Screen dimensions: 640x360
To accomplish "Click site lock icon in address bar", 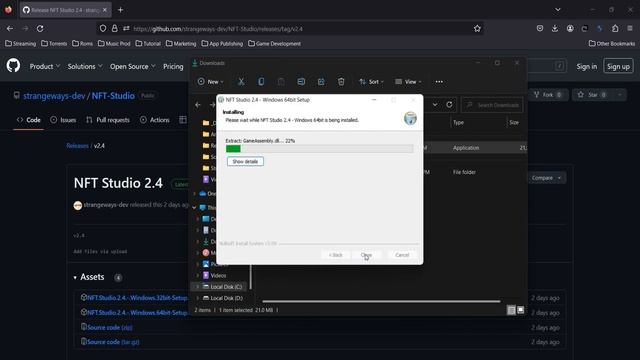I will [115, 29].
